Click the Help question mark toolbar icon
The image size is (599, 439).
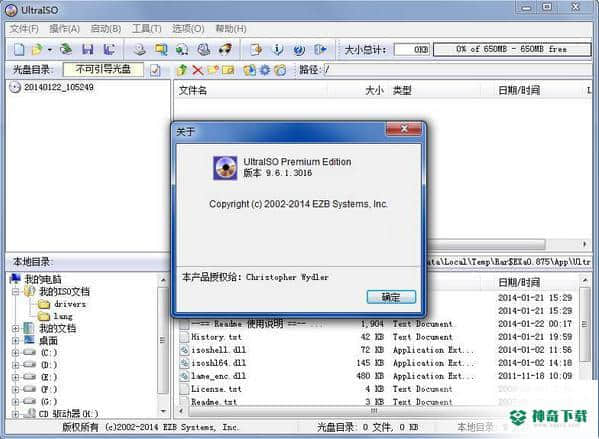pyautogui.click(x=299, y=49)
